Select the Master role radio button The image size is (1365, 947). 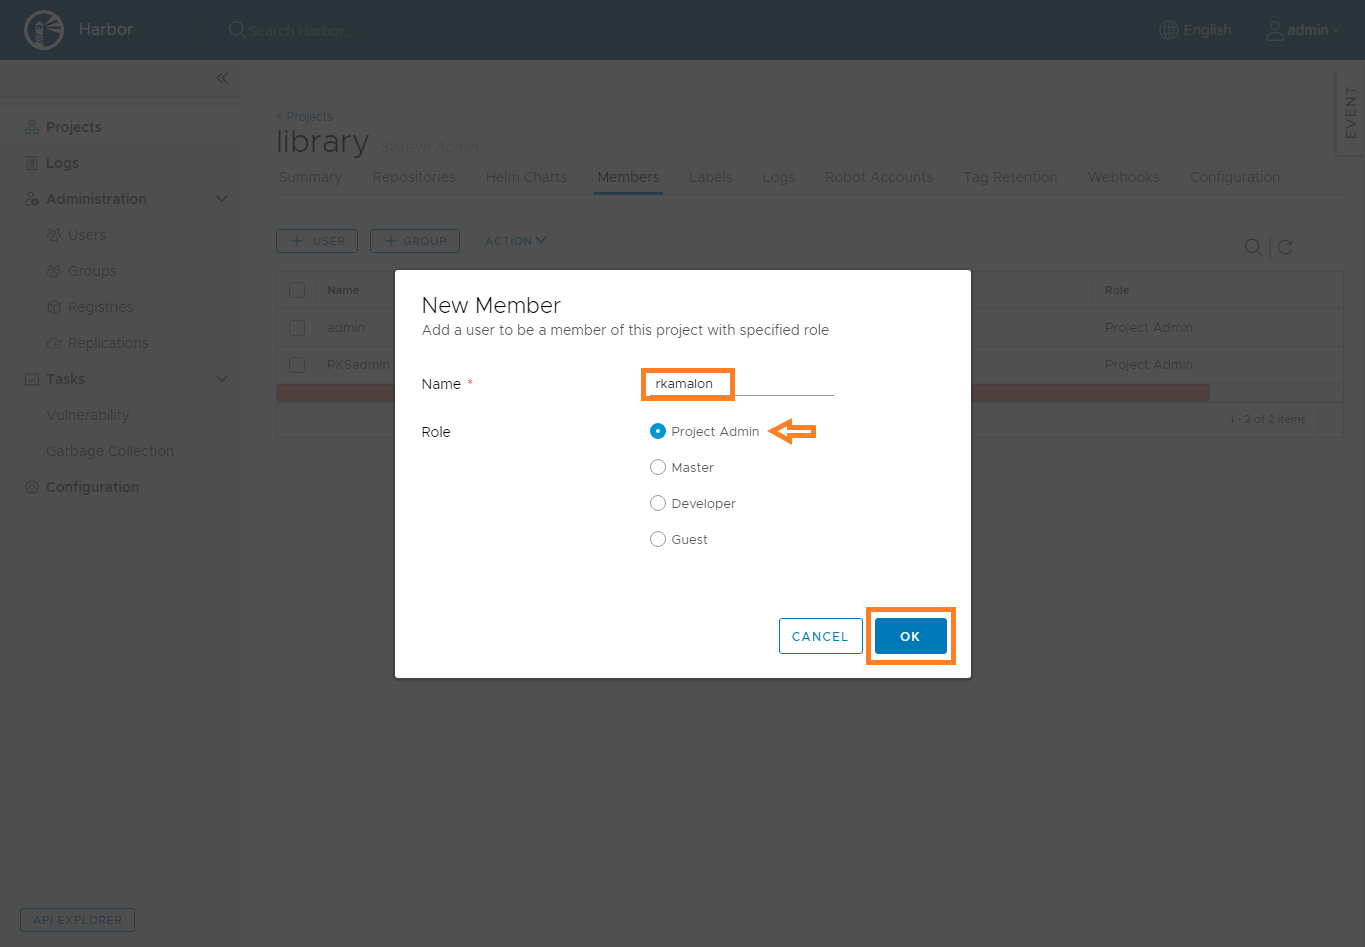[658, 467]
